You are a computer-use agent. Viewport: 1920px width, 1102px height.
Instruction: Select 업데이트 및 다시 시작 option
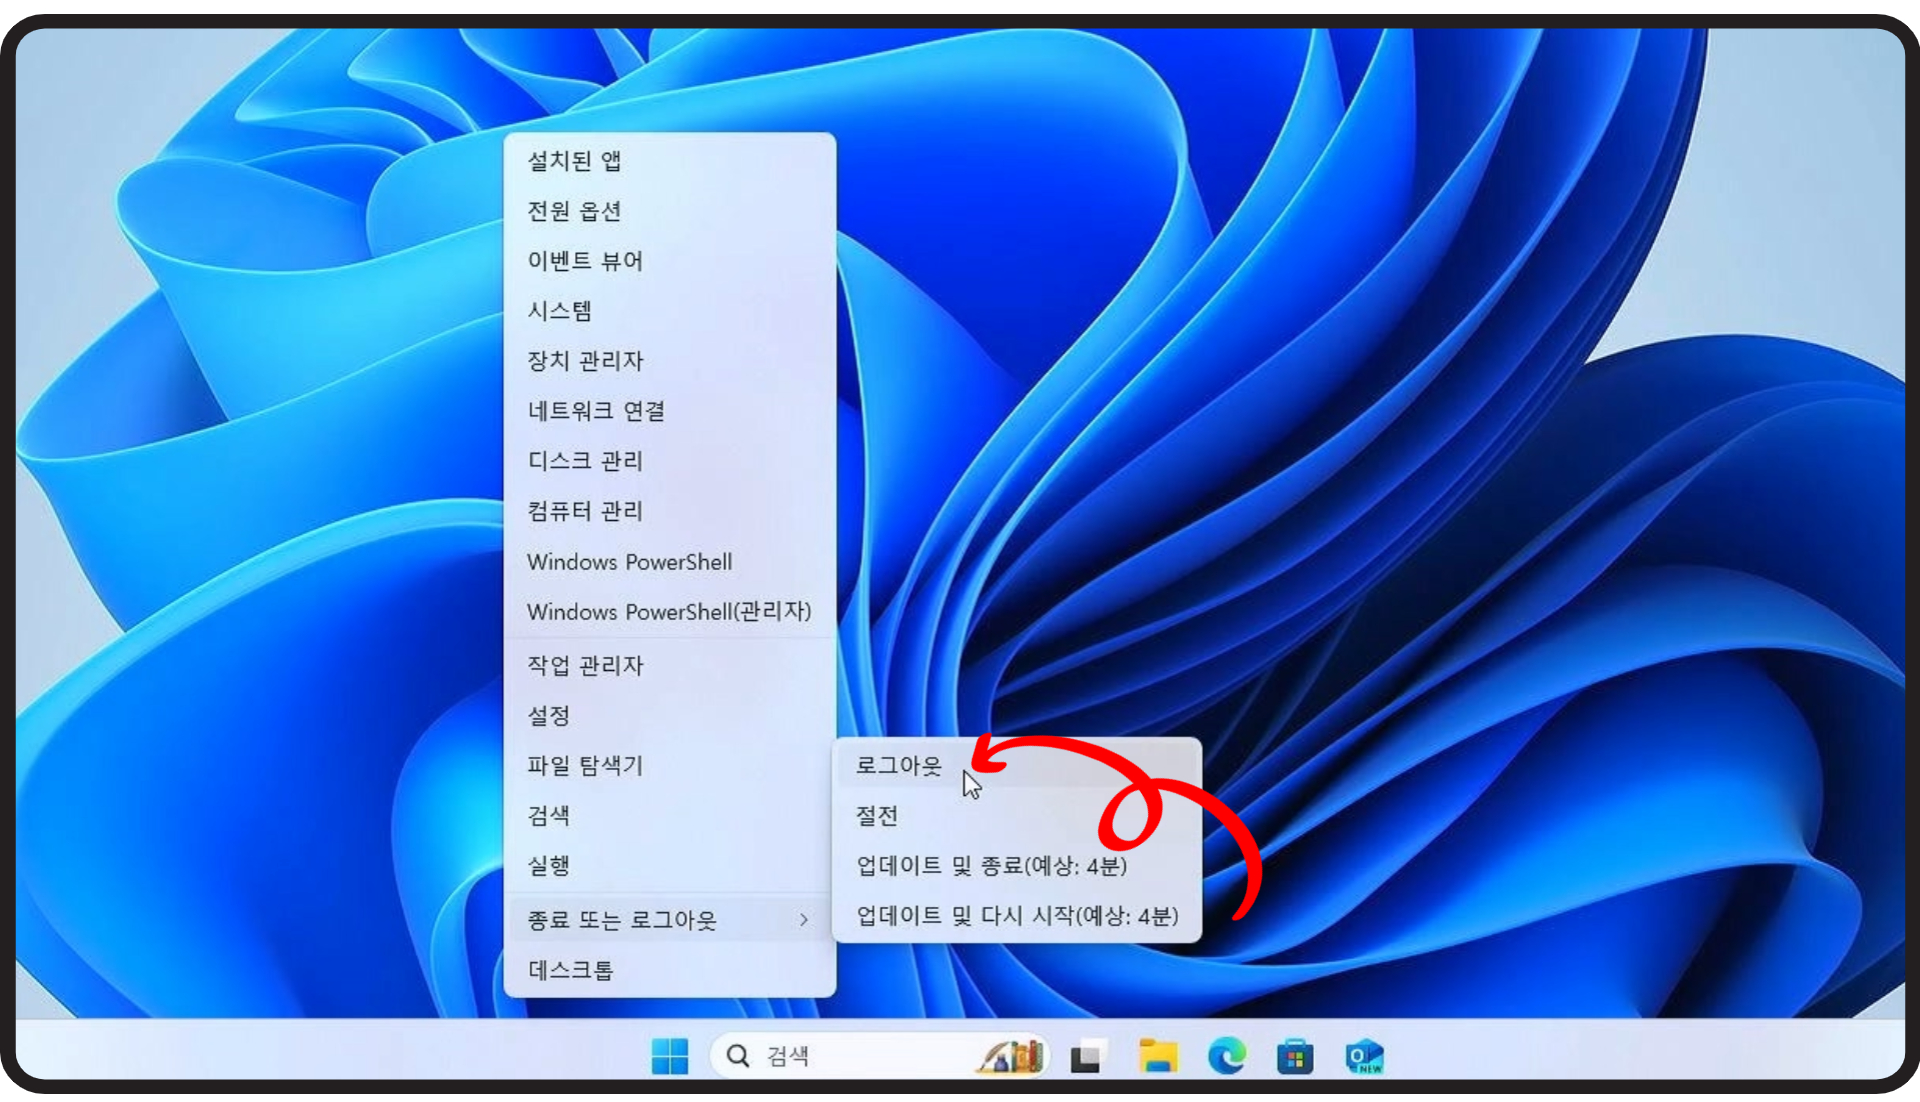[1016, 916]
